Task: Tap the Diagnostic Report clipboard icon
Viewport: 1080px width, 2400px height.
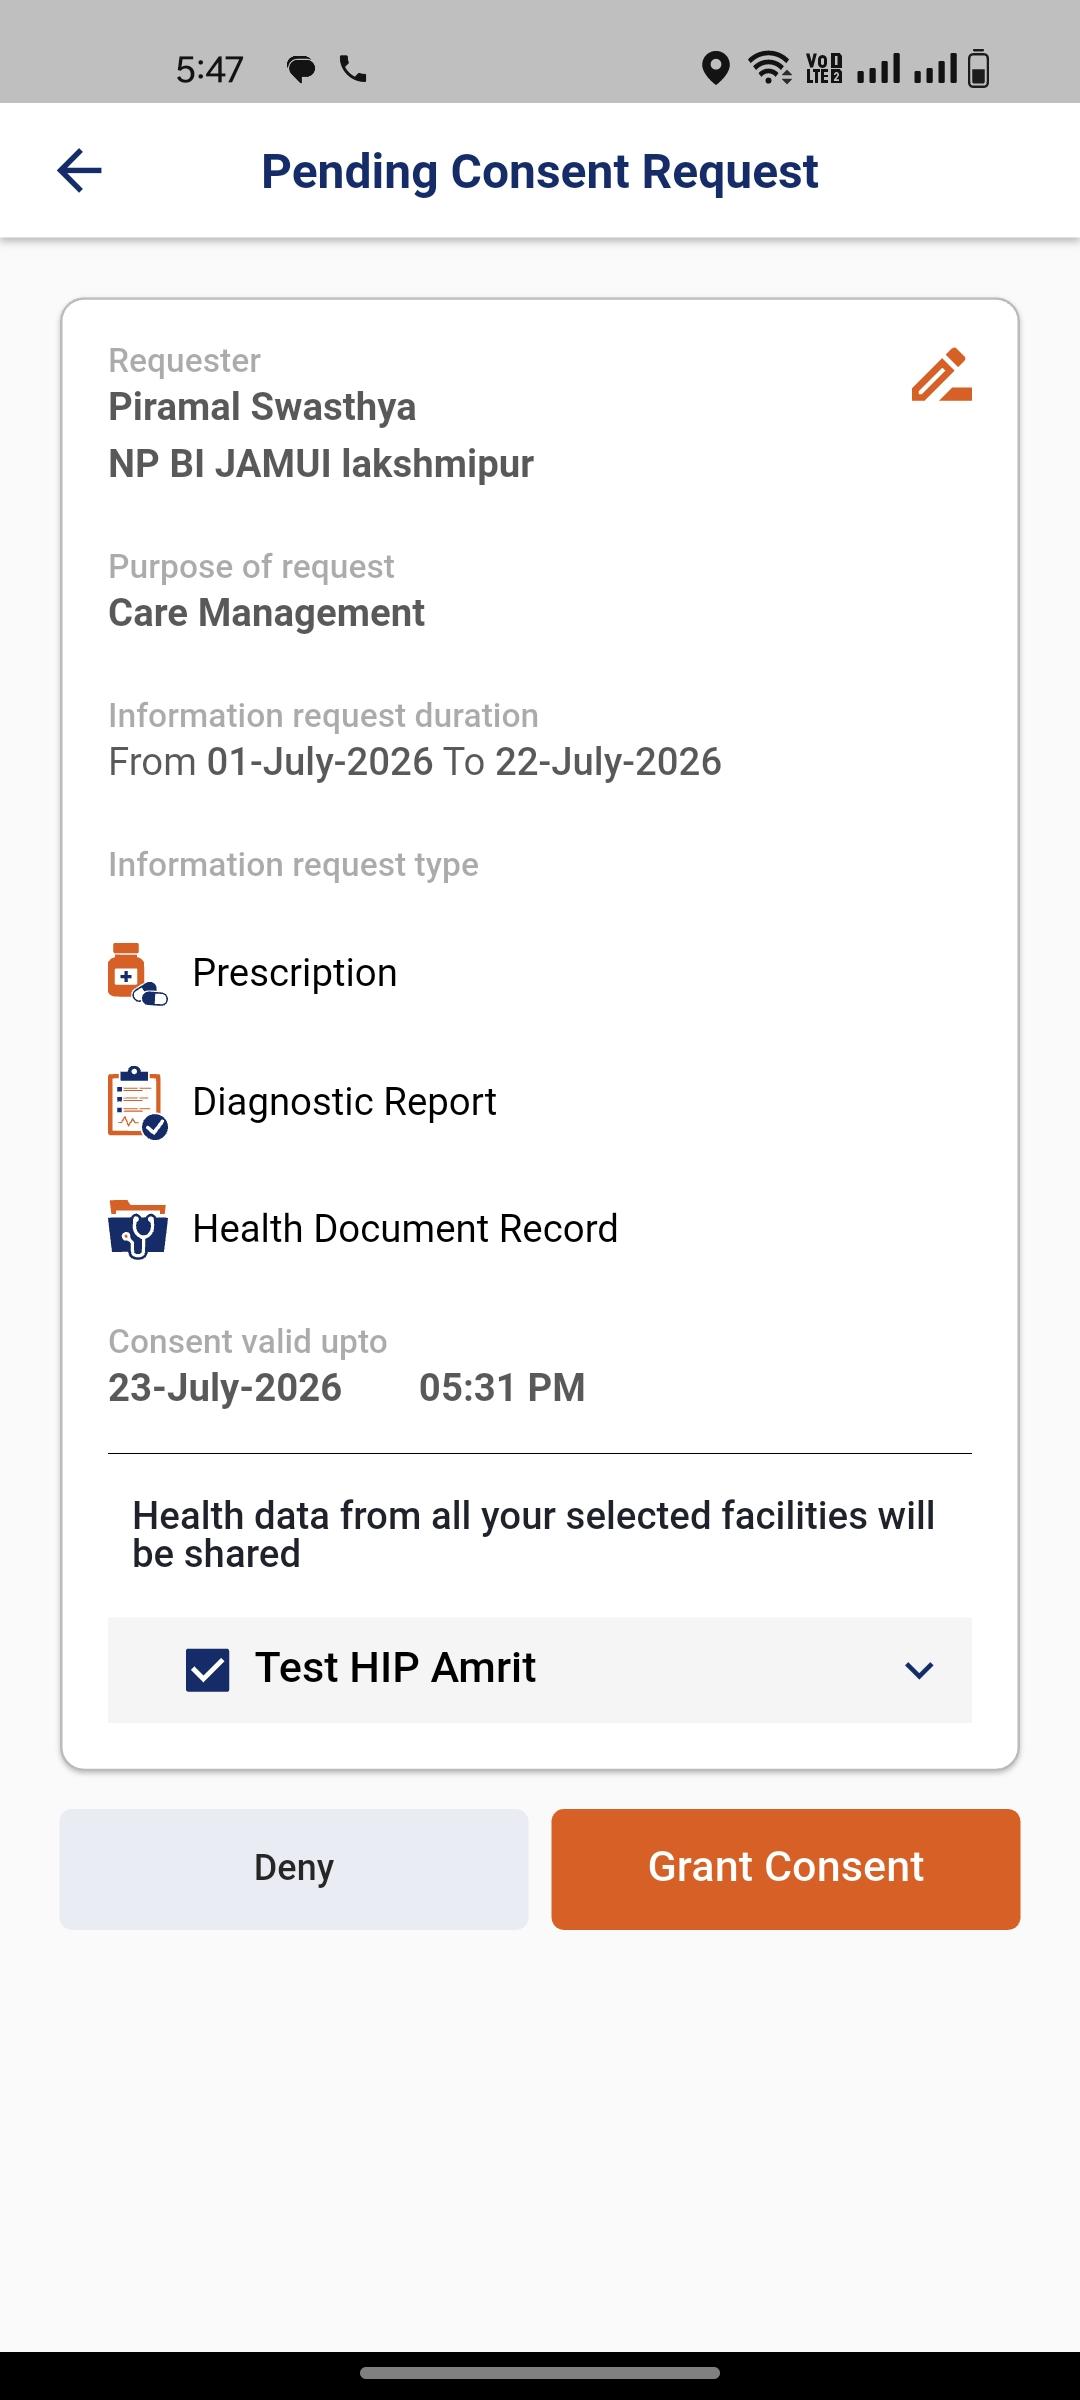Action: (x=137, y=1102)
